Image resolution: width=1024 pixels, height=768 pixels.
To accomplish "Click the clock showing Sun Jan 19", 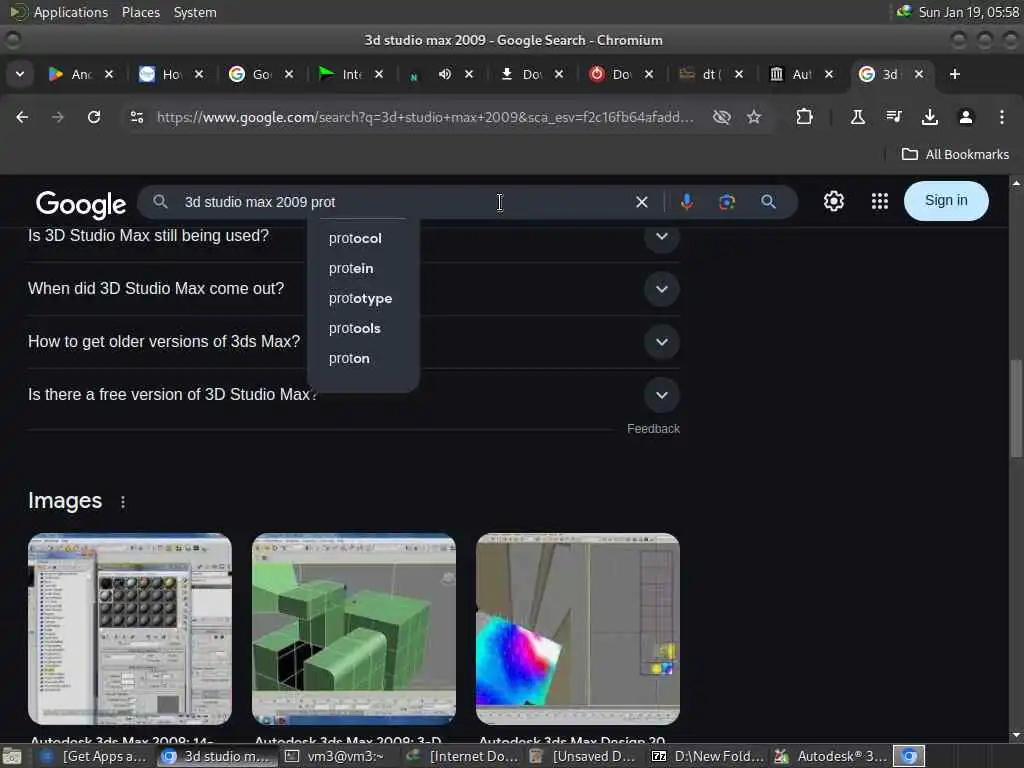I will point(968,12).
